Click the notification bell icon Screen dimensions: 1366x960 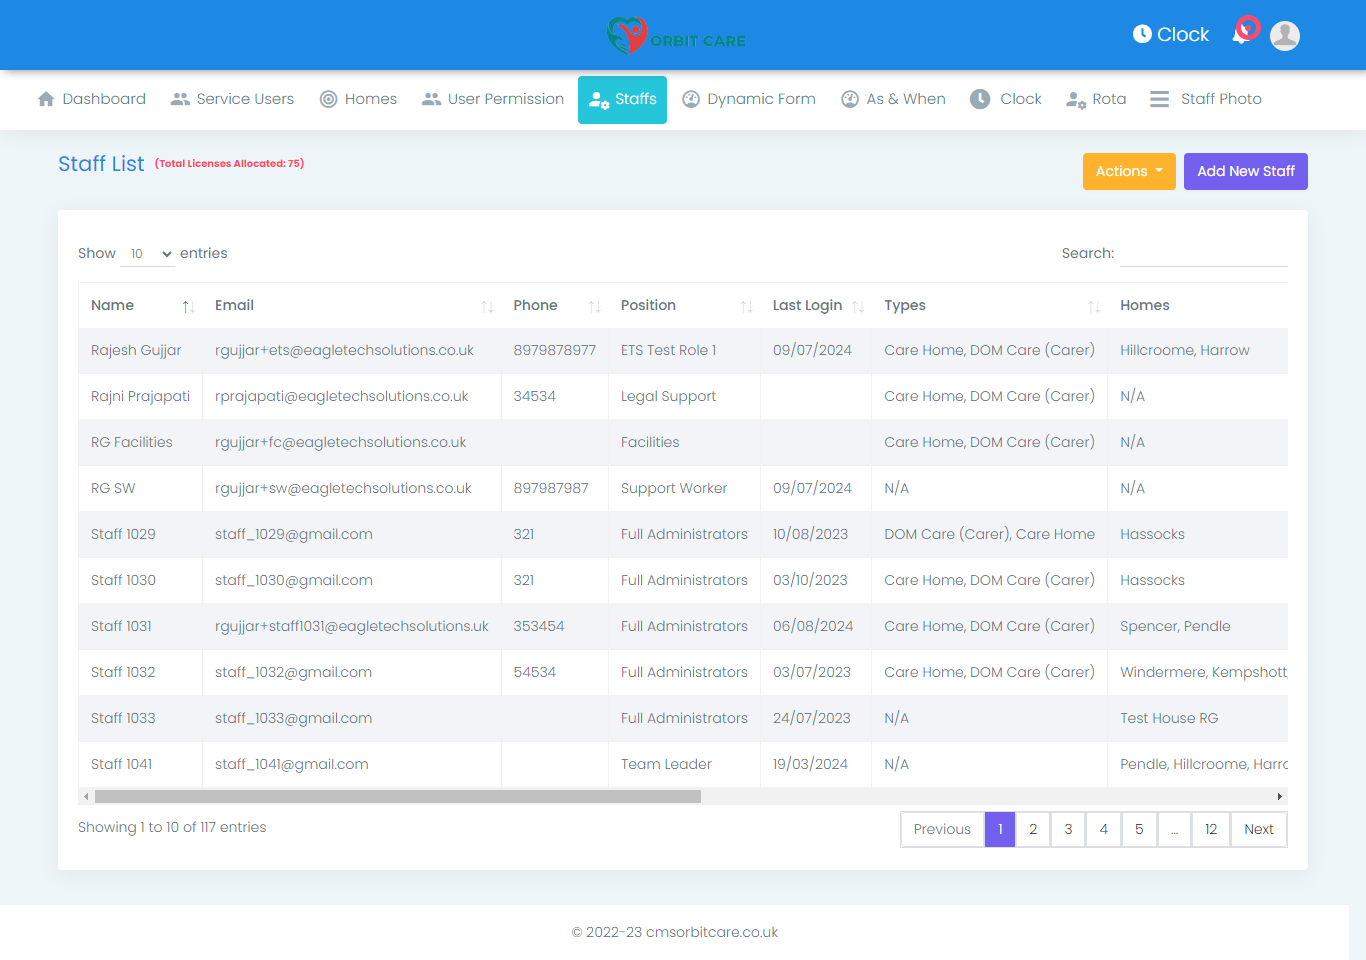pos(1243,33)
